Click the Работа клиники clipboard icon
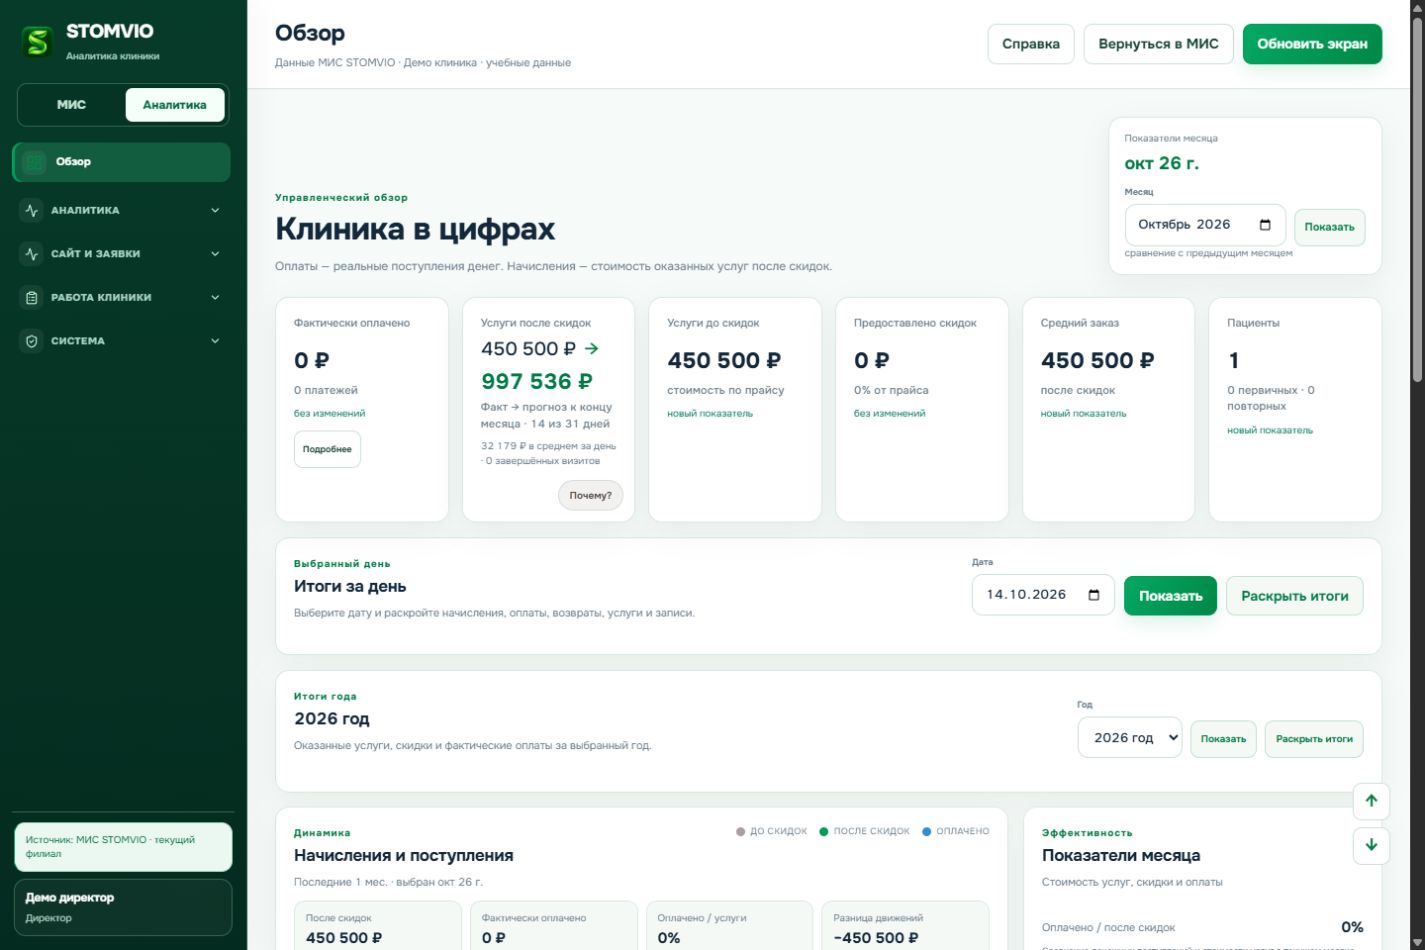 pyautogui.click(x=32, y=298)
